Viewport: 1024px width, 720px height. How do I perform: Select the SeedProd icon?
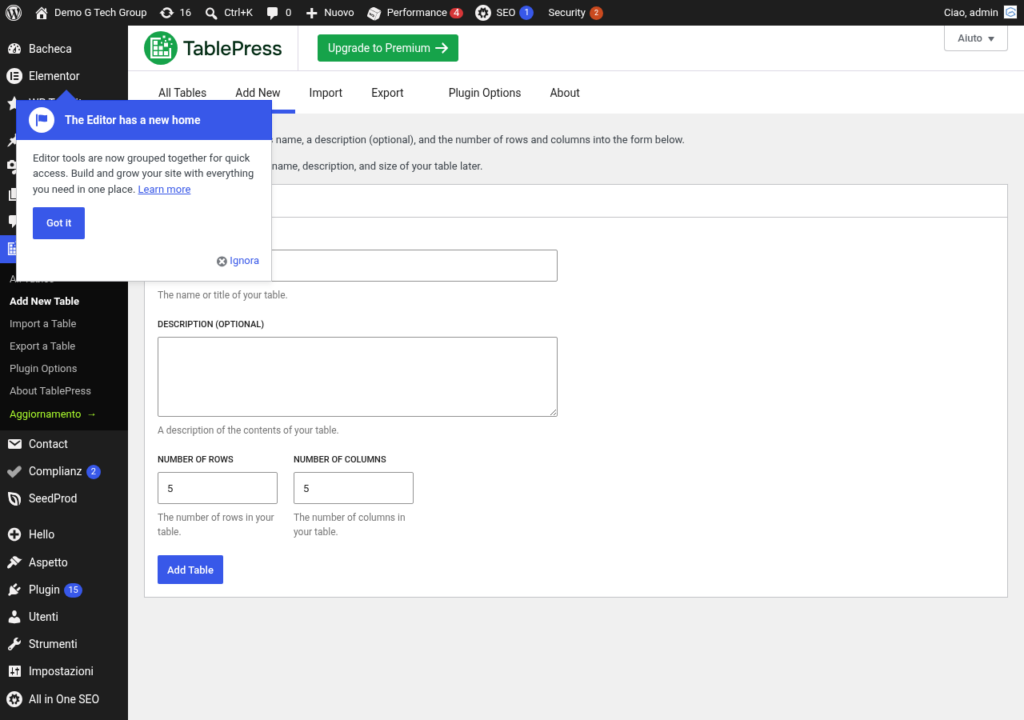click(14, 499)
